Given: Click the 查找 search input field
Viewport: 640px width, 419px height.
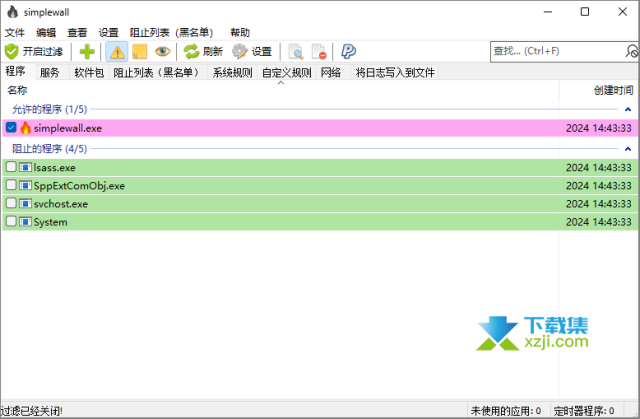Looking at the screenshot, I should click(558, 51).
